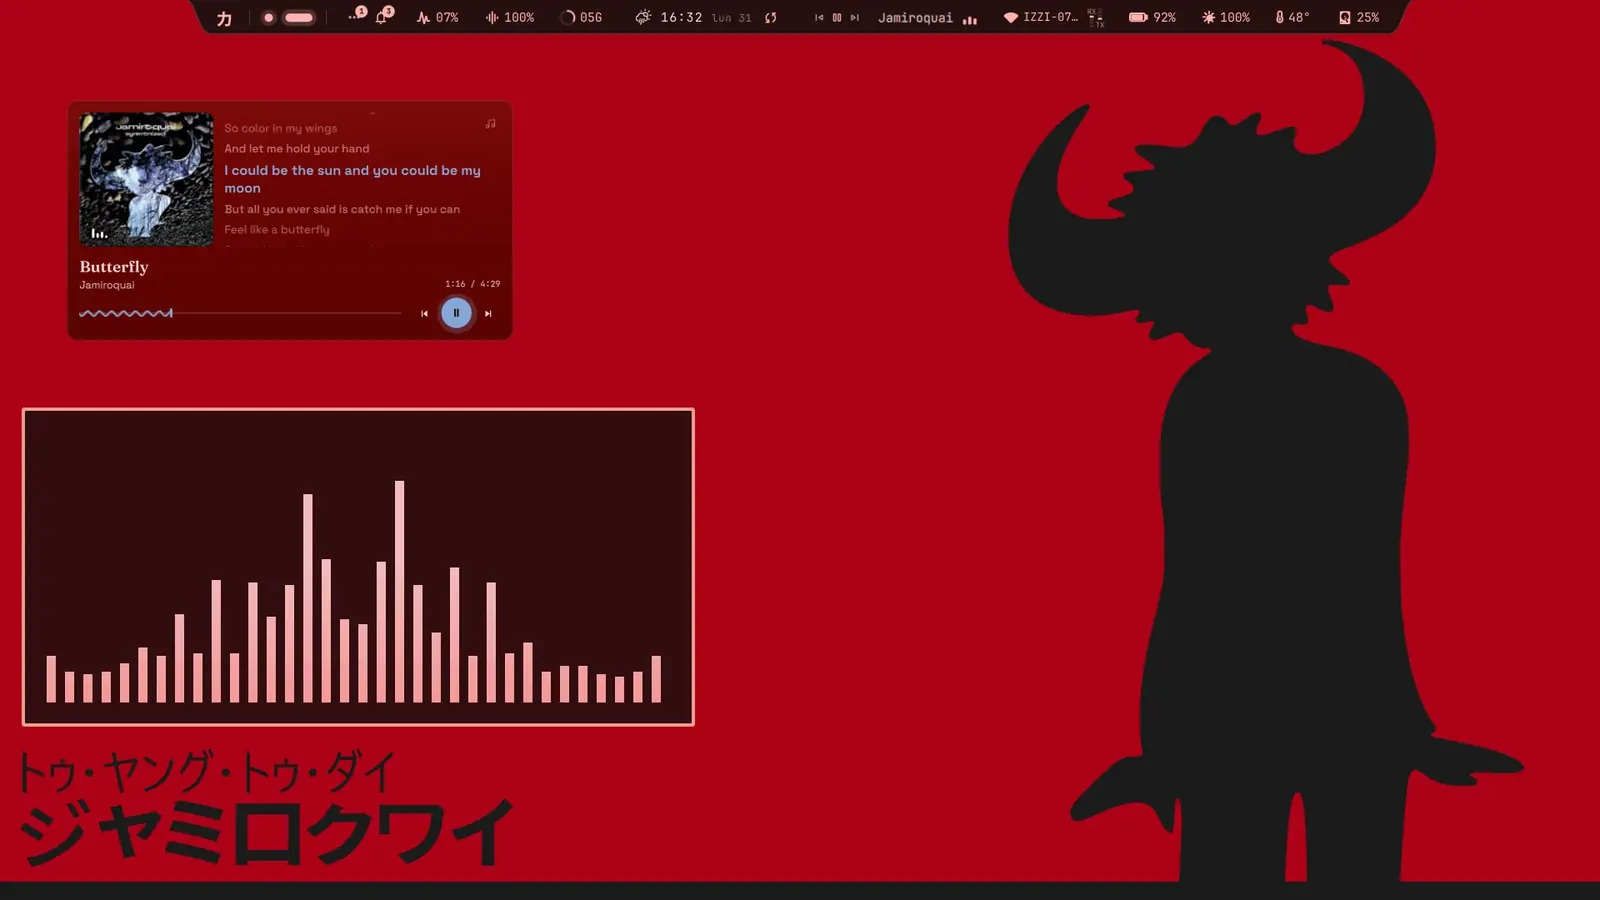Screen dimensions: 1600x900
Task: Seek along the wavy song progress bar
Action: tap(240, 313)
